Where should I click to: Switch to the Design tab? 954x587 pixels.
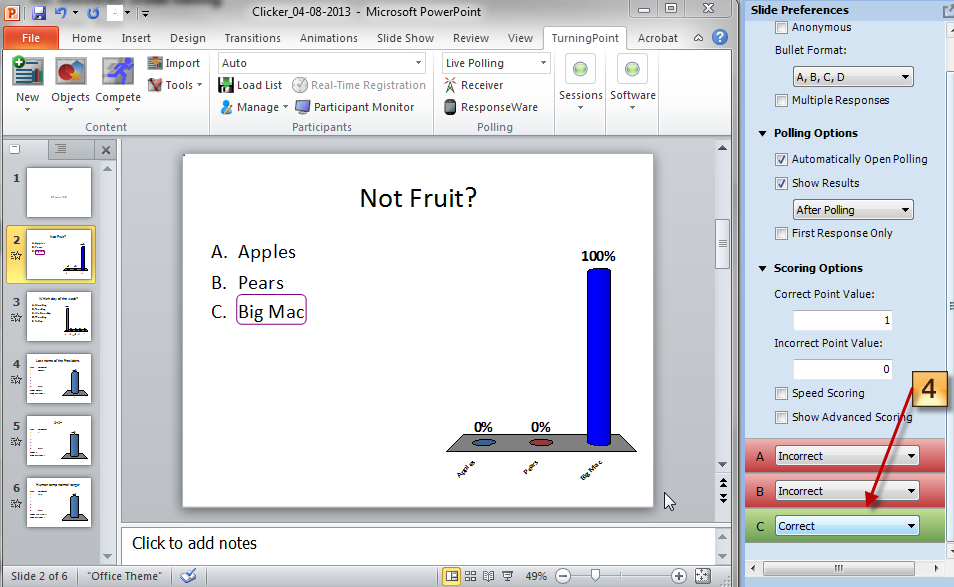coord(187,38)
